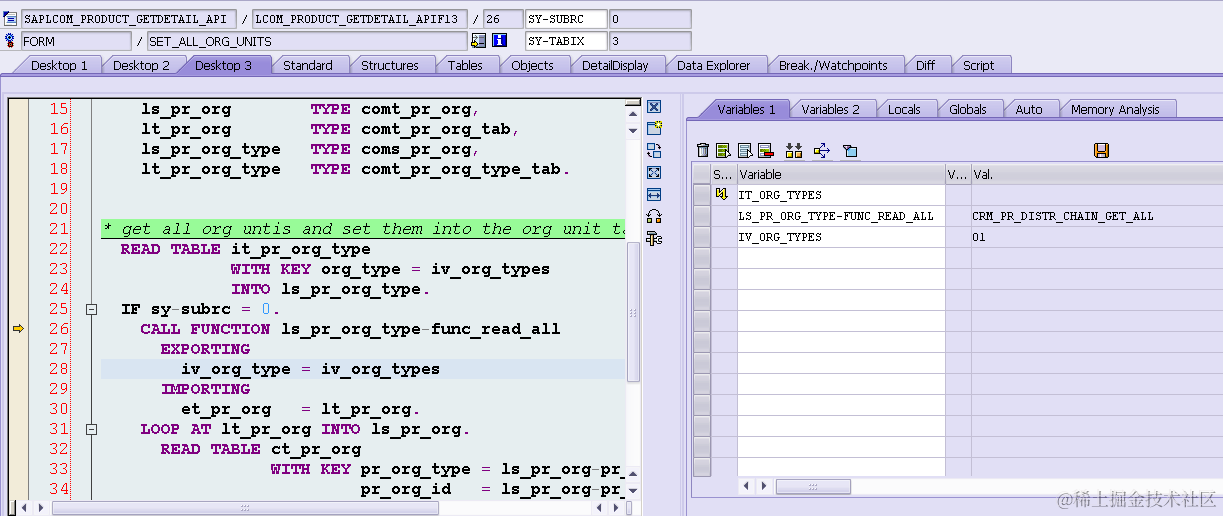
Task: Switch to Variables 2 tab
Action: click(x=830, y=109)
